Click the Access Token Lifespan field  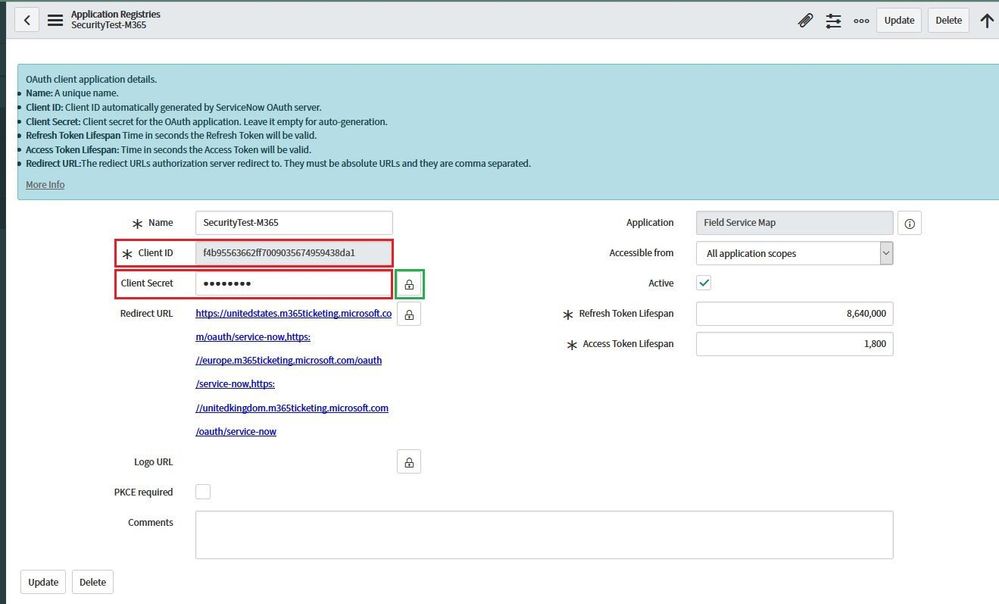coord(794,343)
